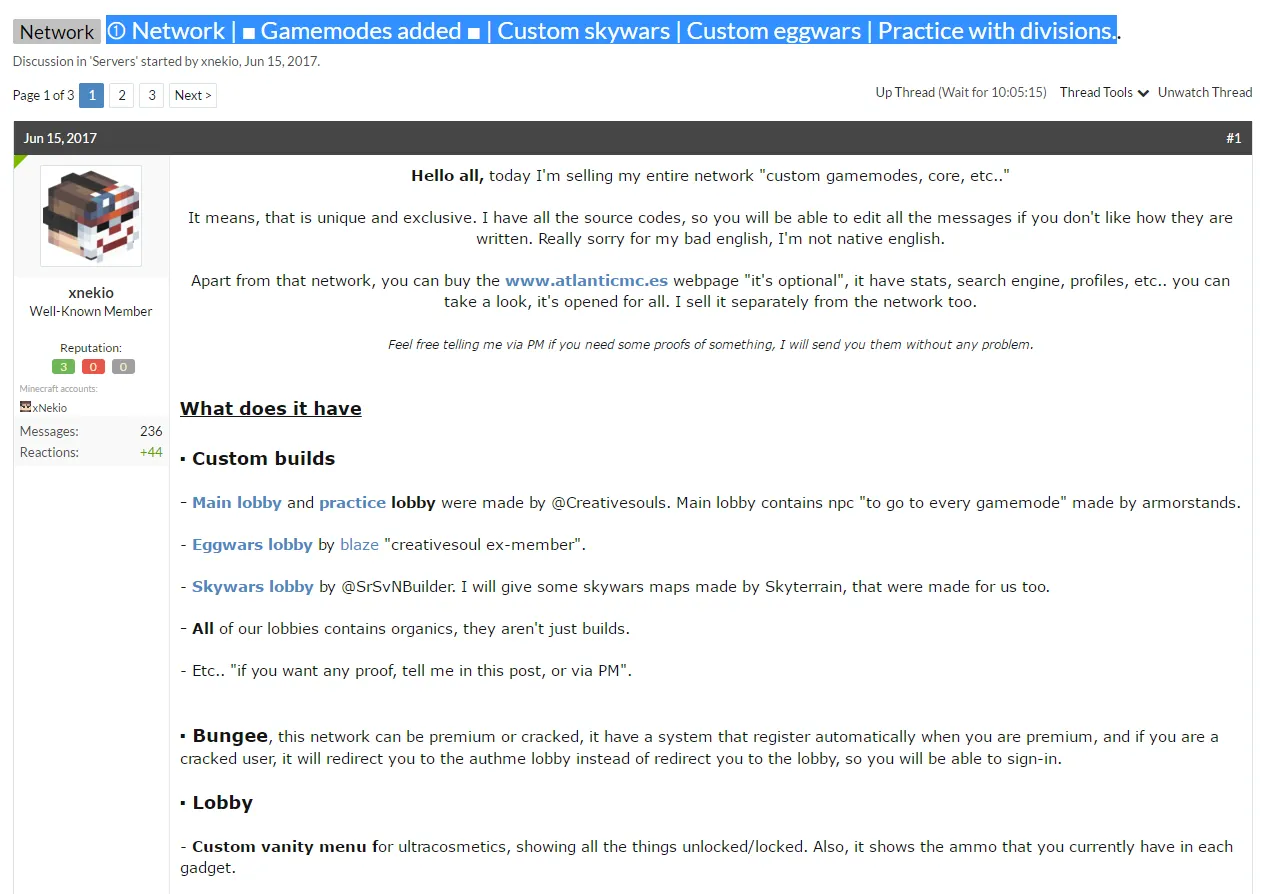Expand the Thread Tools dropdown

(1104, 92)
